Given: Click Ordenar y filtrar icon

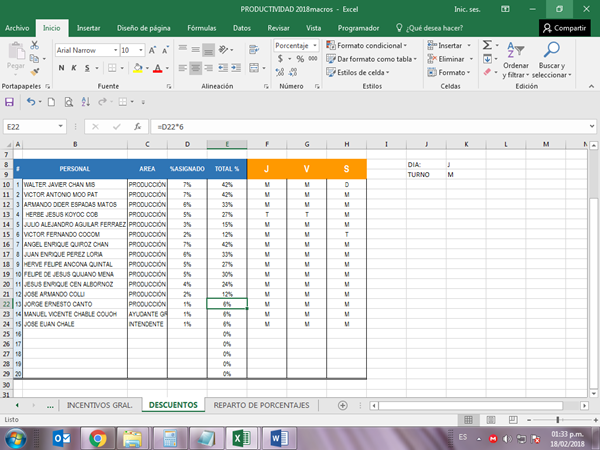Looking at the screenshot, I should pos(516,50).
